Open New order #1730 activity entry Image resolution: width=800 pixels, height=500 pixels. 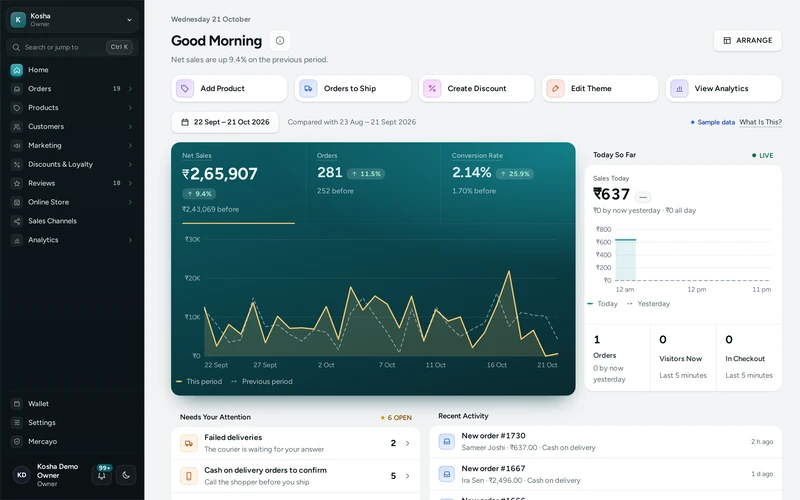pyautogui.click(x=606, y=442)
